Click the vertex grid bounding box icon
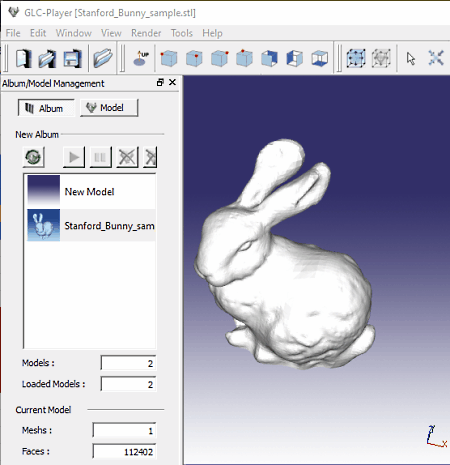 pyautogui.click(x=356, y=58)
